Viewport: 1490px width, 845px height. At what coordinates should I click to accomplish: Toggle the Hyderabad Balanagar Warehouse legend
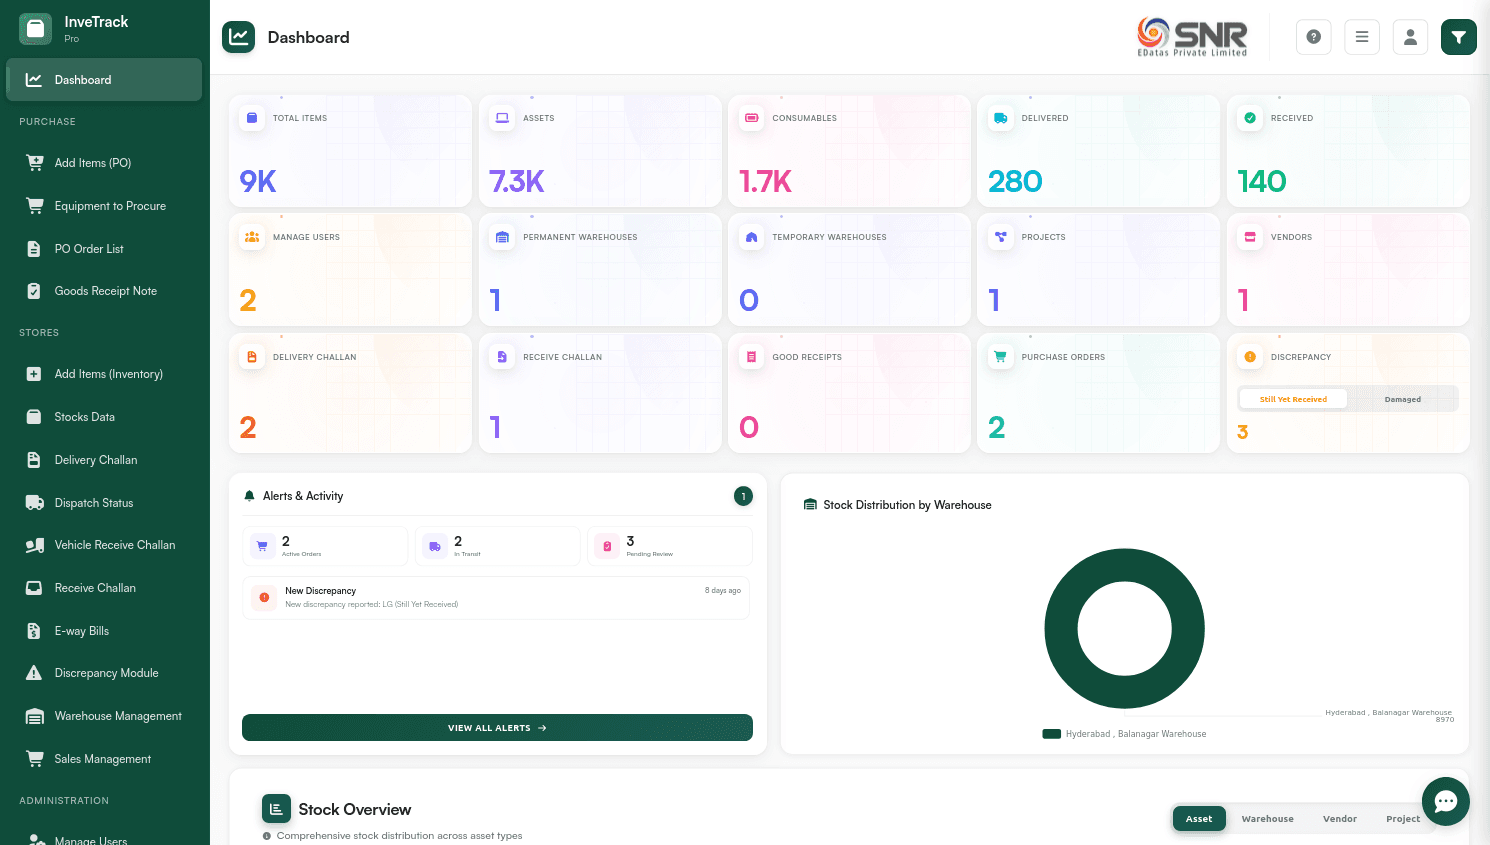(1125, 734)
